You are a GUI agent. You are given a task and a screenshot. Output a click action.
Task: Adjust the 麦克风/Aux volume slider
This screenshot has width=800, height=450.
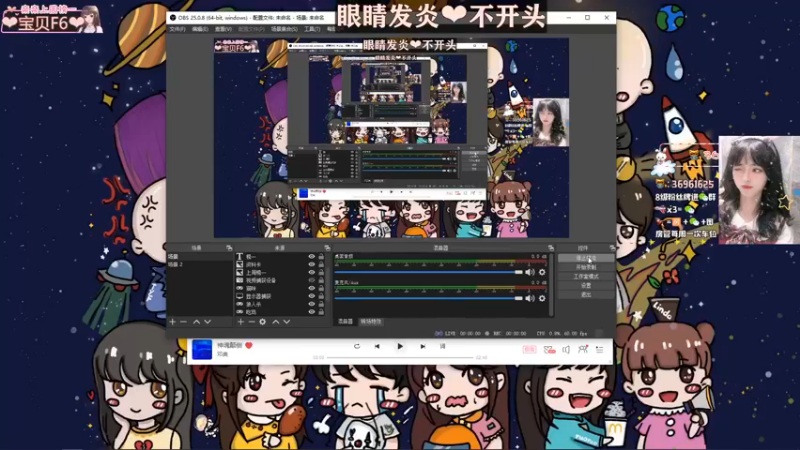tap(429, 298)
